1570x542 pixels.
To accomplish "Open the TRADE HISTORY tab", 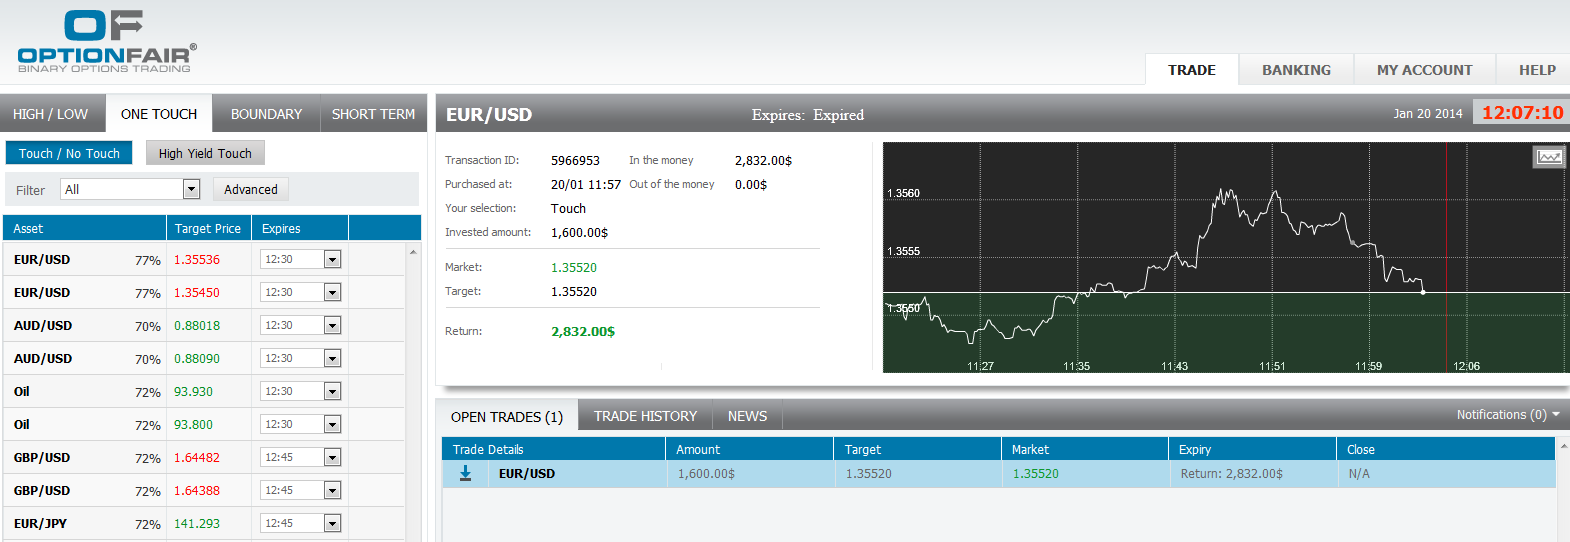I will (645, 416).
